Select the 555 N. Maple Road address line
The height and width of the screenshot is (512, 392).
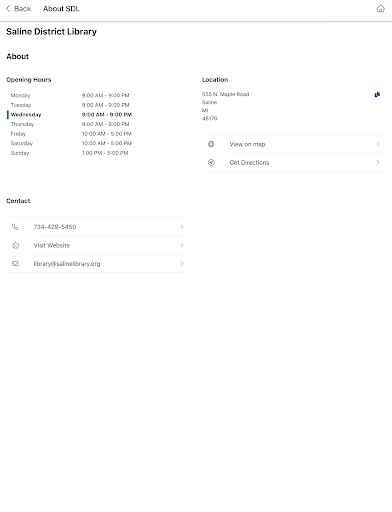click(225, 94)
